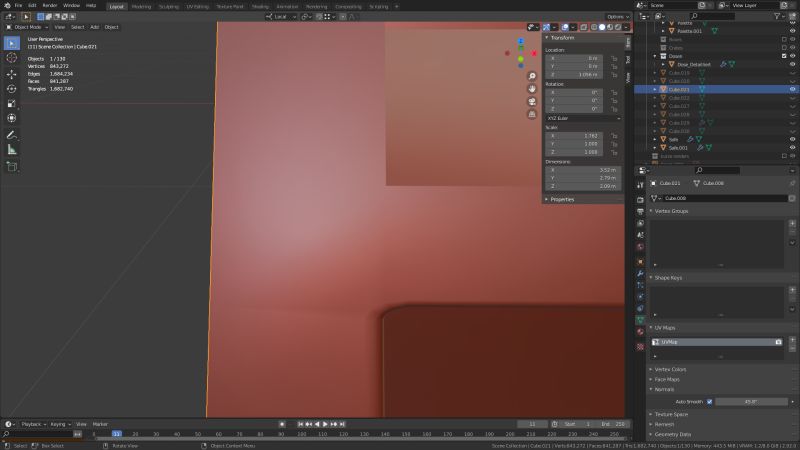Select the UVMap entry in UV Maps

pos(717,342)
